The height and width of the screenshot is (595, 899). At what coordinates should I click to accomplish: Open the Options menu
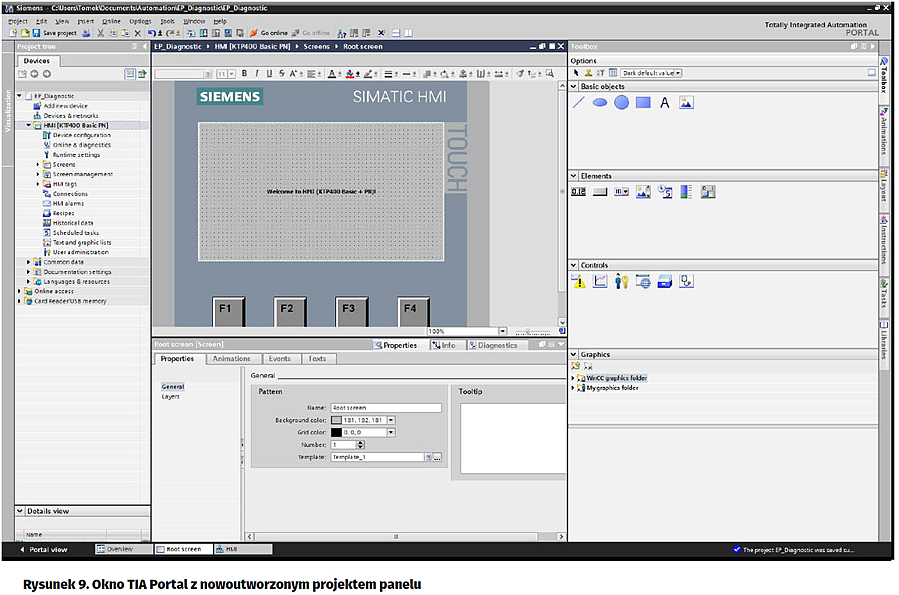point(140,20)
